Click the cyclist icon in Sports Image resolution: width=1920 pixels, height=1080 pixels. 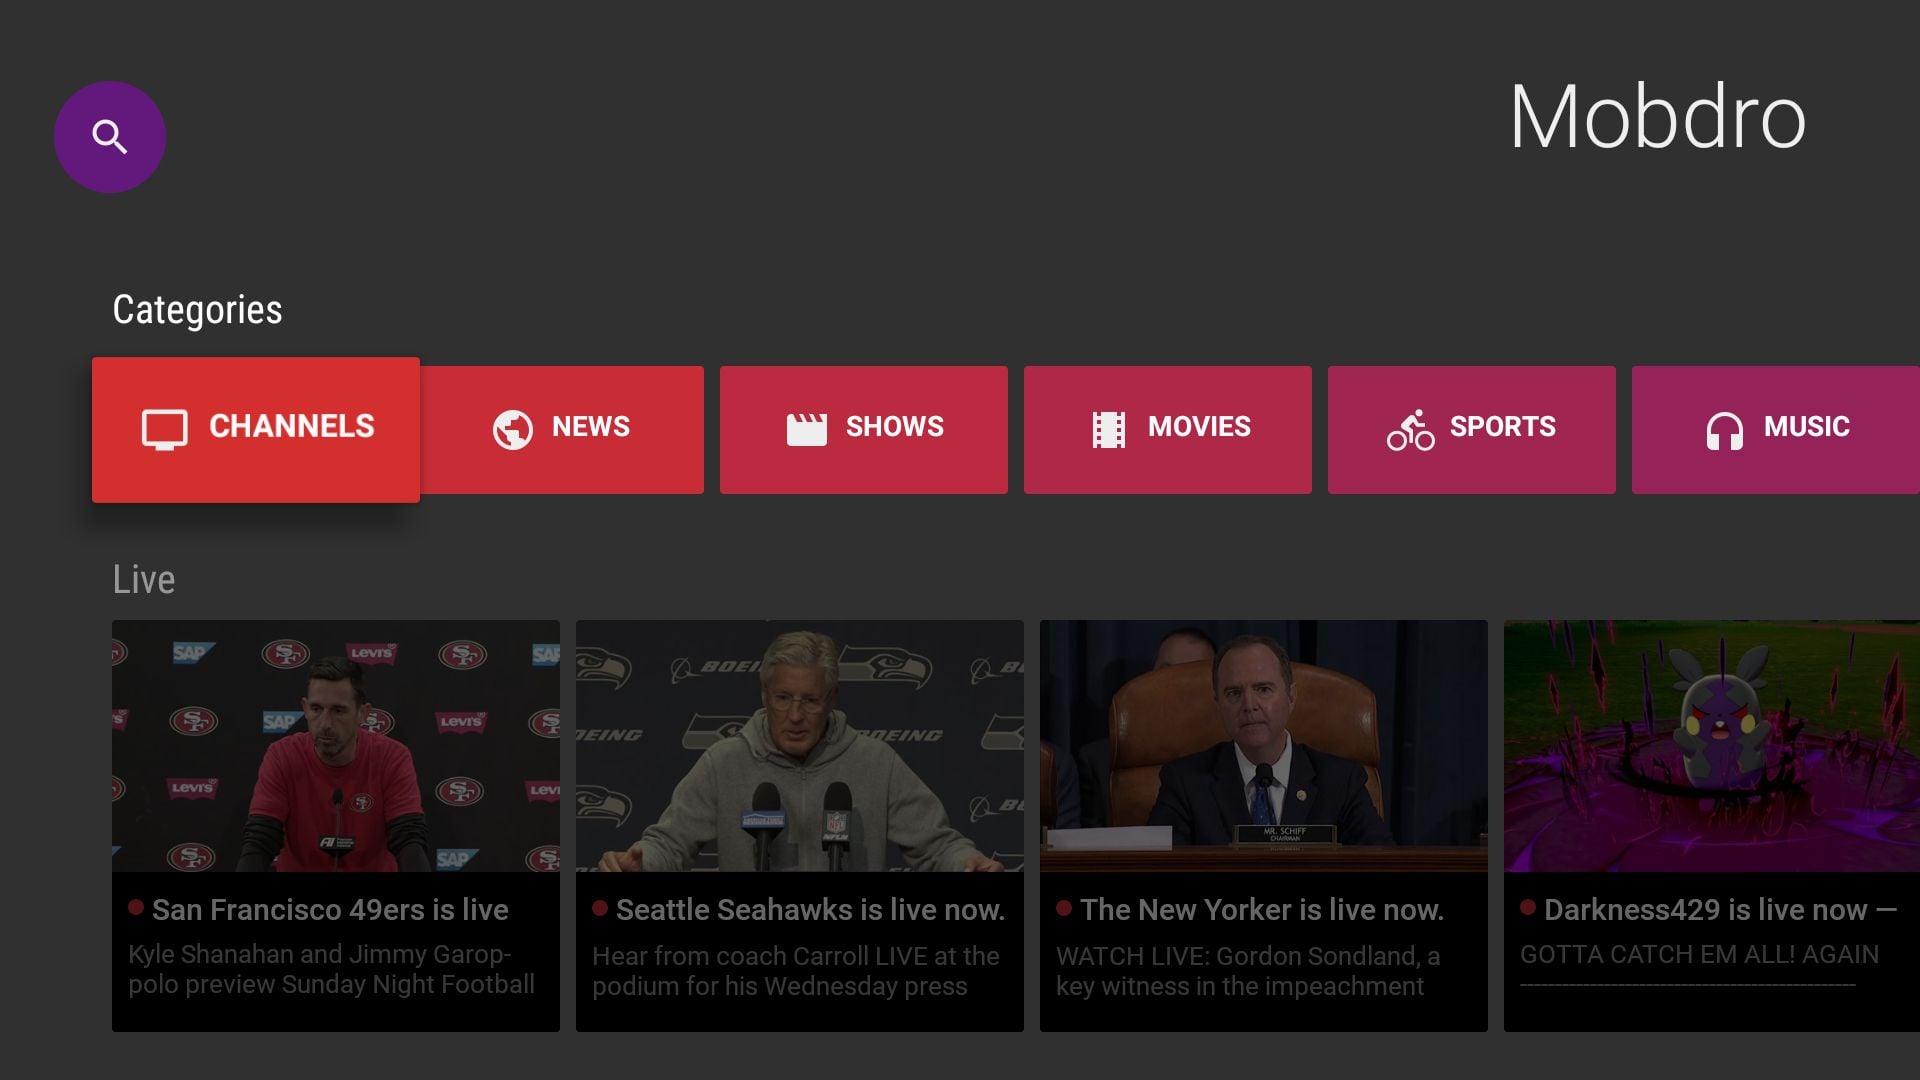click(1410, 430)
